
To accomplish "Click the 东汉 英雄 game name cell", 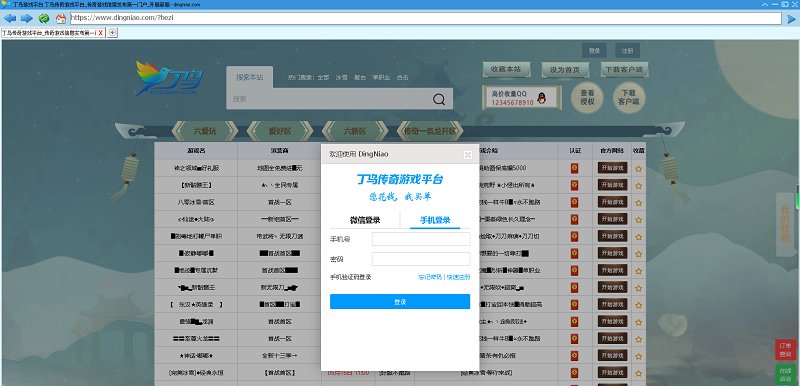I will pyautogui.click(x=196, y=304).
